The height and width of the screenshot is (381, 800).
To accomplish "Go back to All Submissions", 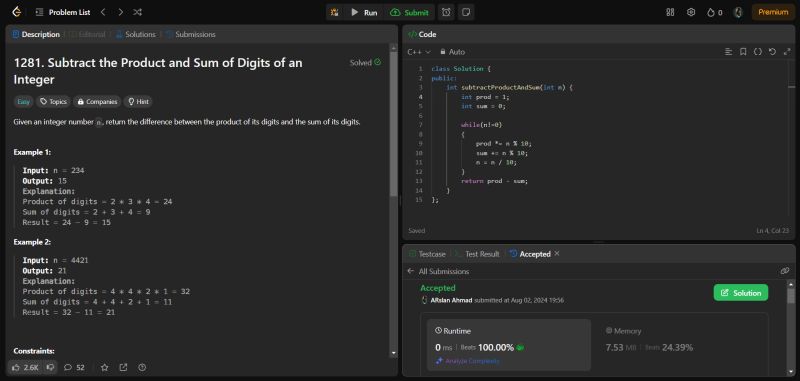I will coord(438,271).
